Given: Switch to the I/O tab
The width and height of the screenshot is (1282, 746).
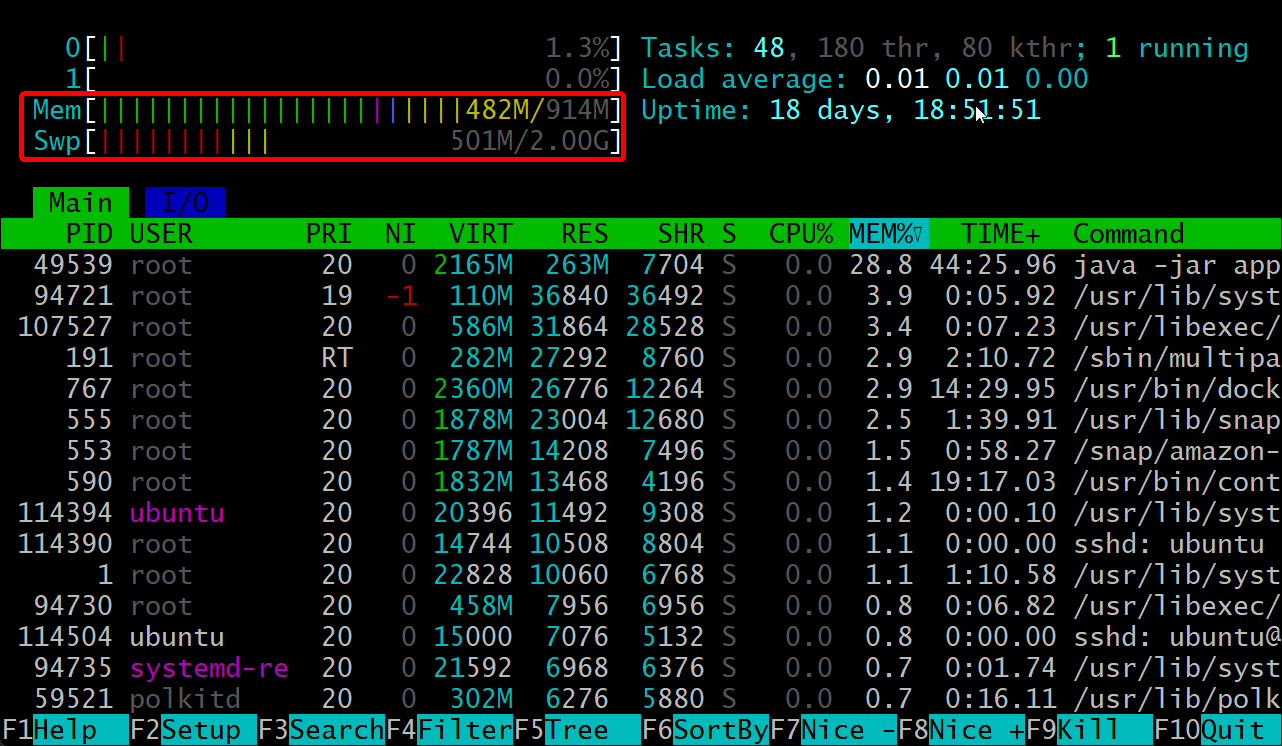Looking at the screenshot, I should pyautogui.click(x=185, y=203).
